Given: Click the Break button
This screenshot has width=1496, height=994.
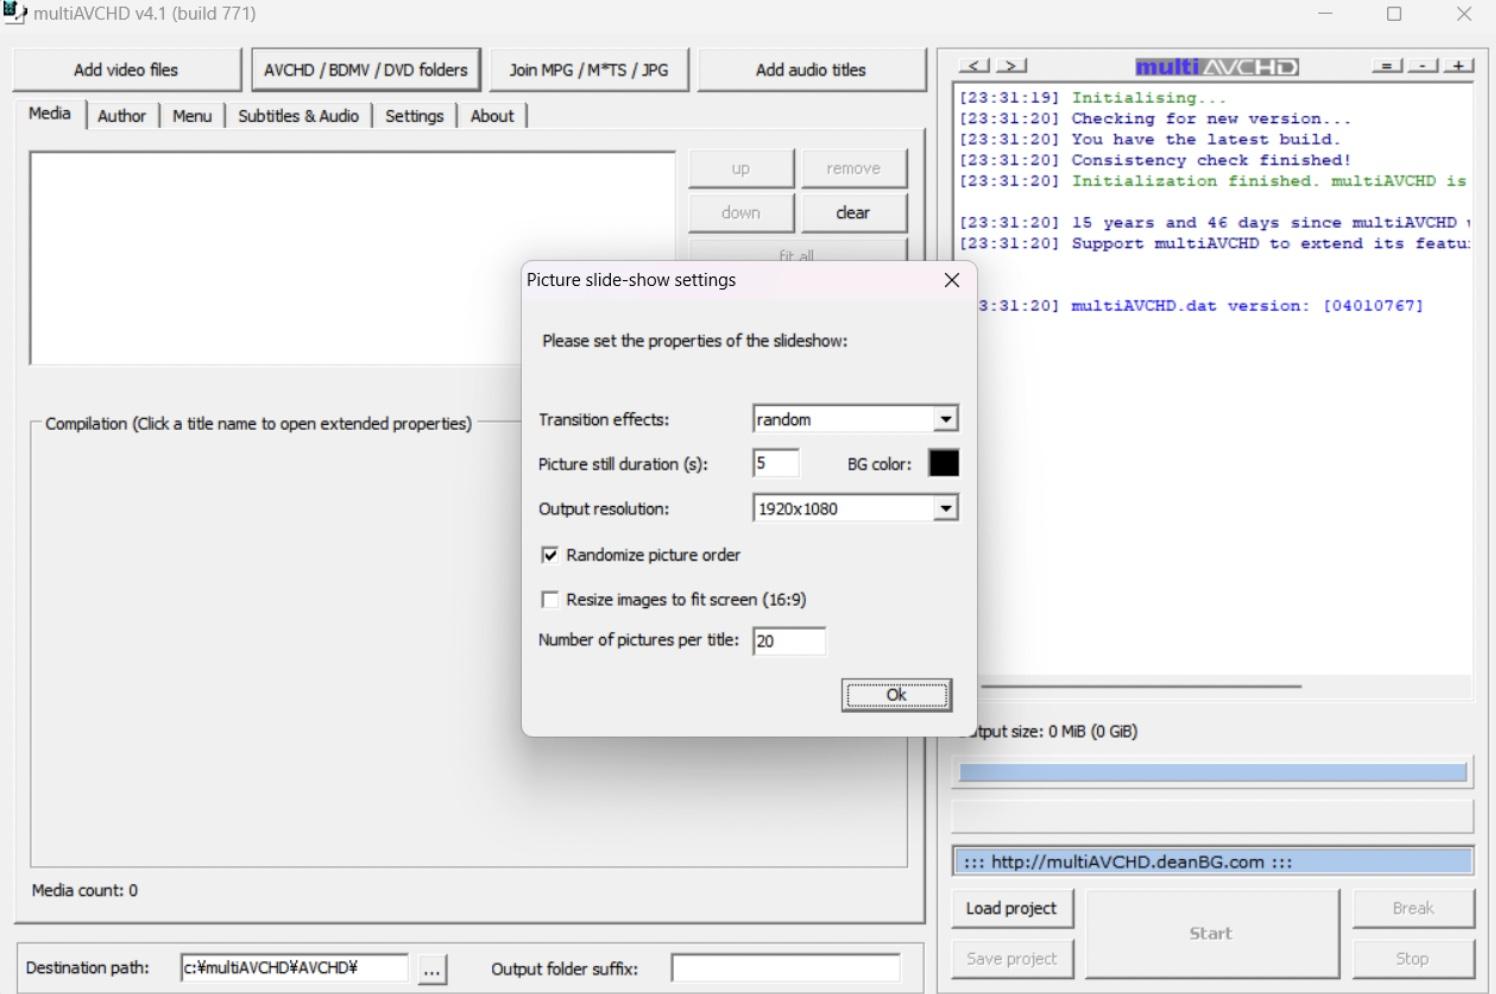Looking at the screenshot, I should (1413, 908).
